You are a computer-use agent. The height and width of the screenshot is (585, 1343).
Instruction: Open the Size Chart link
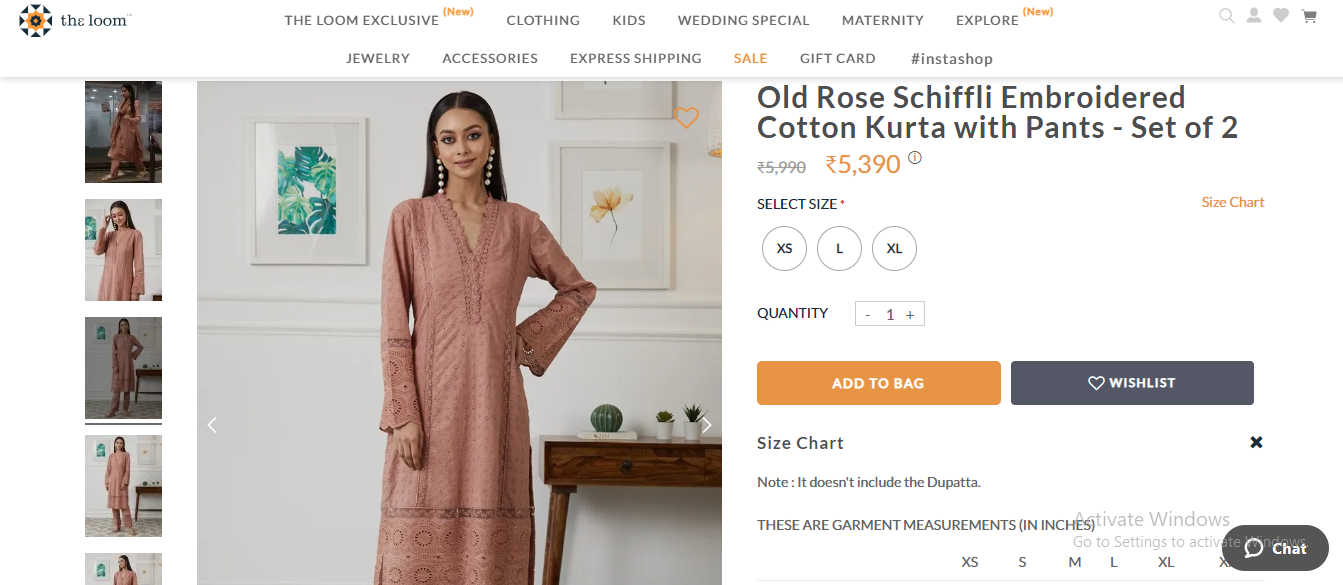[1232, 202]
